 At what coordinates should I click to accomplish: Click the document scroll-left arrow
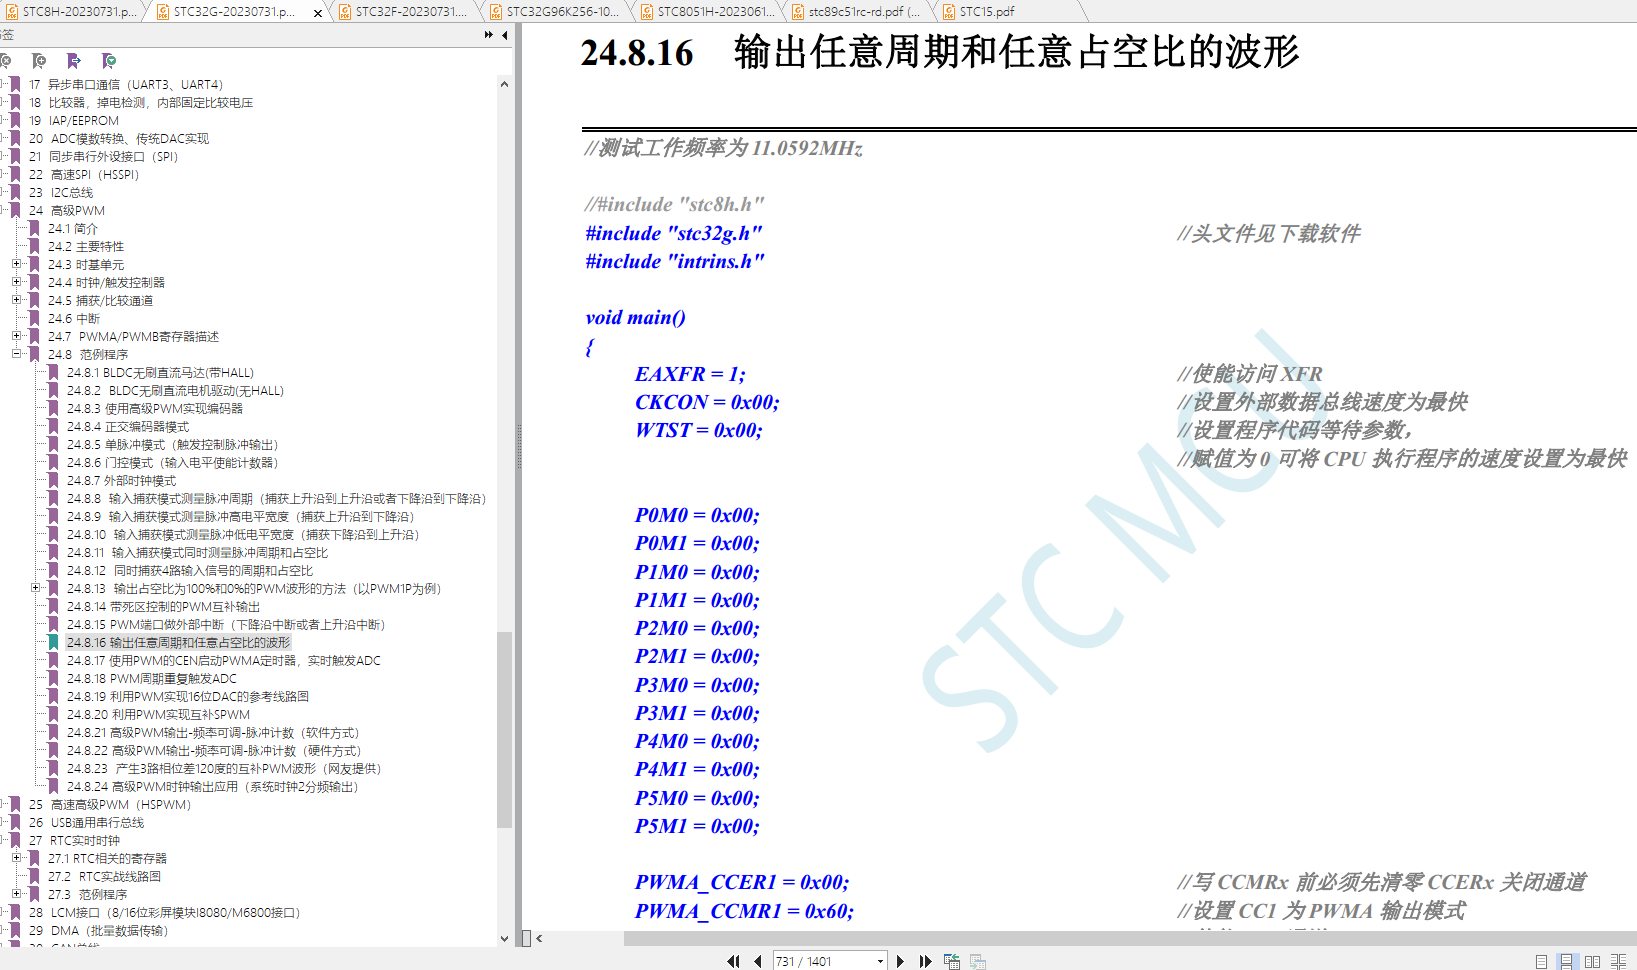pos(540,938)
